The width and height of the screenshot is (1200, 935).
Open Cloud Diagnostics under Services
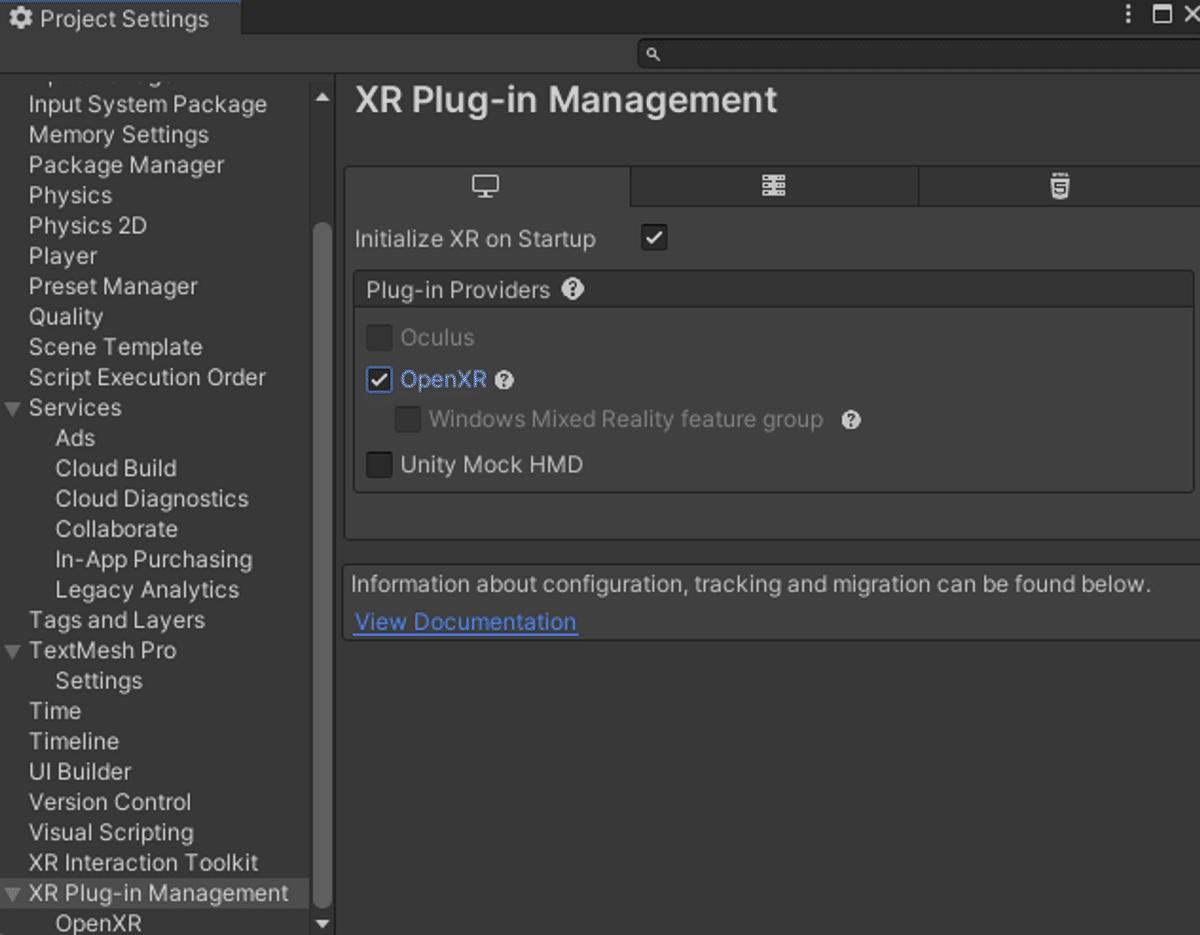(152, 499)
